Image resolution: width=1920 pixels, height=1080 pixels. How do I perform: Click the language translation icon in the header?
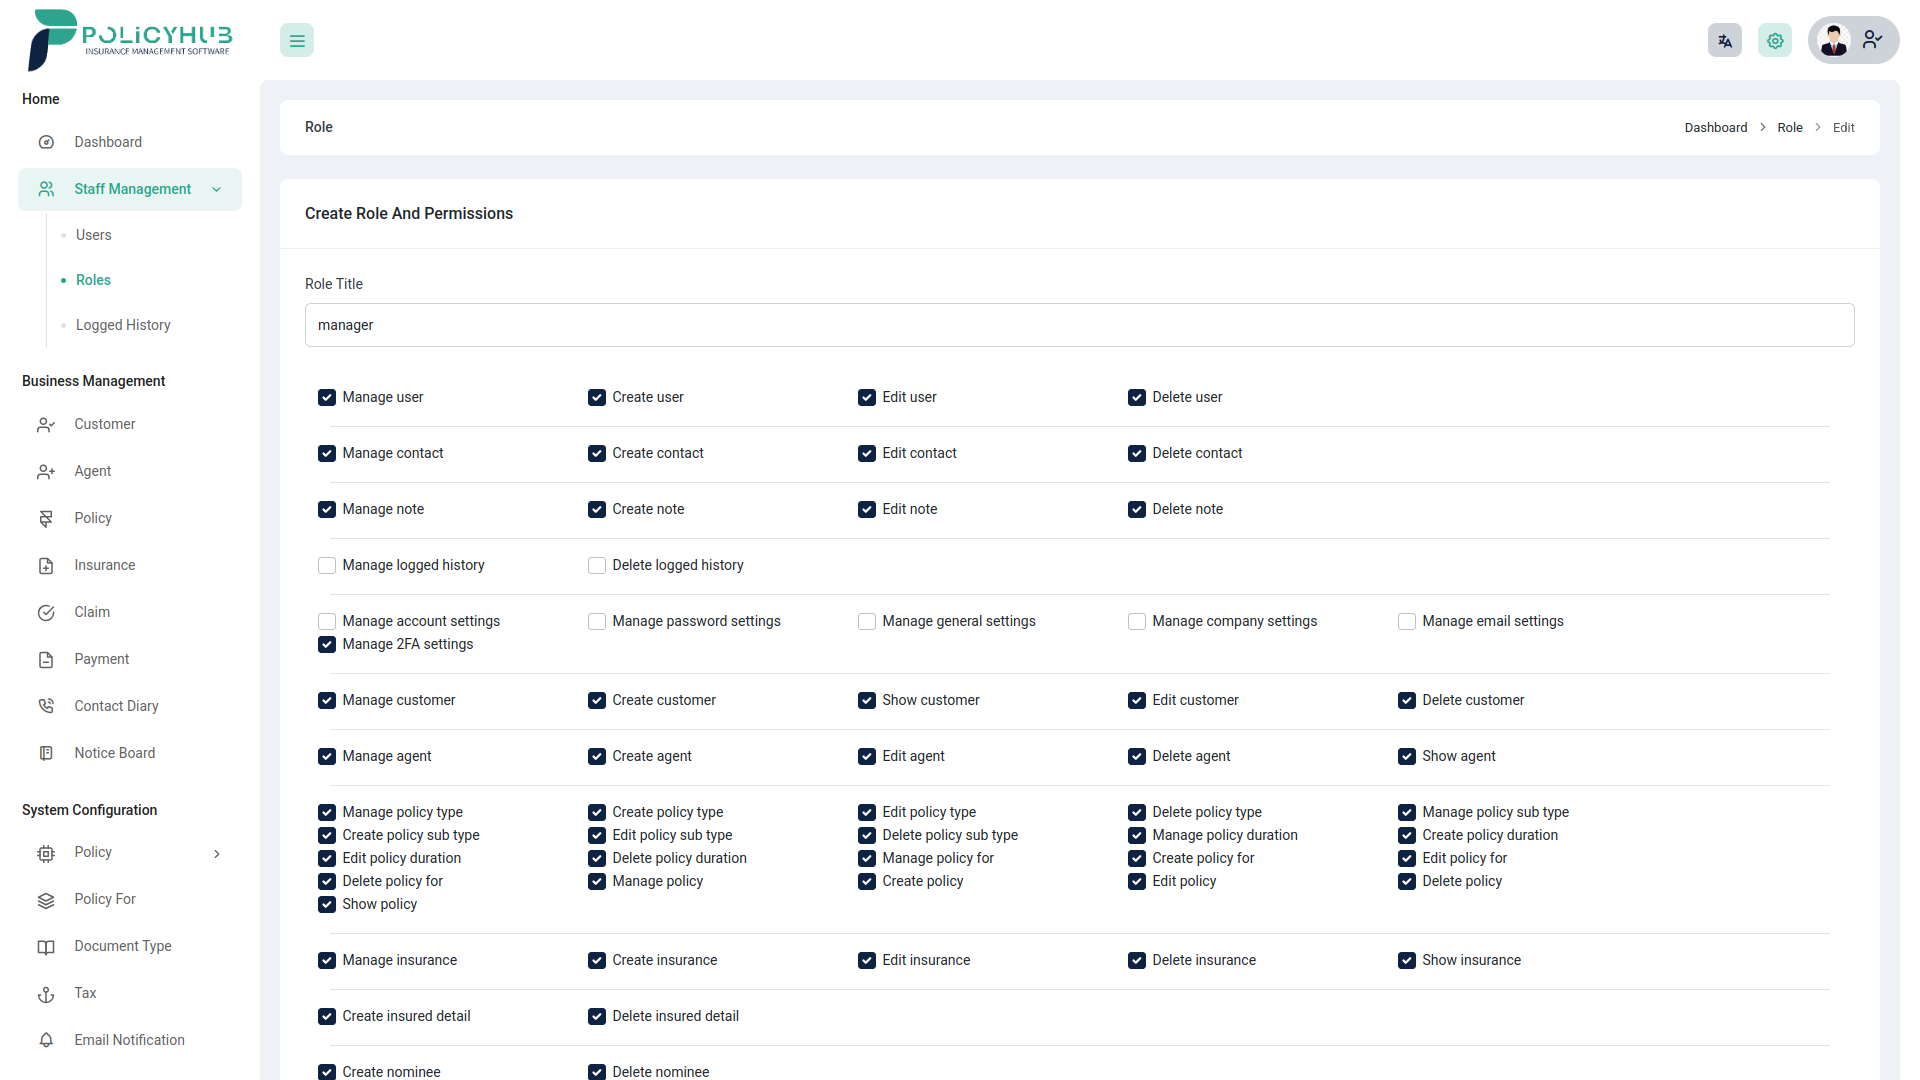1724,40
